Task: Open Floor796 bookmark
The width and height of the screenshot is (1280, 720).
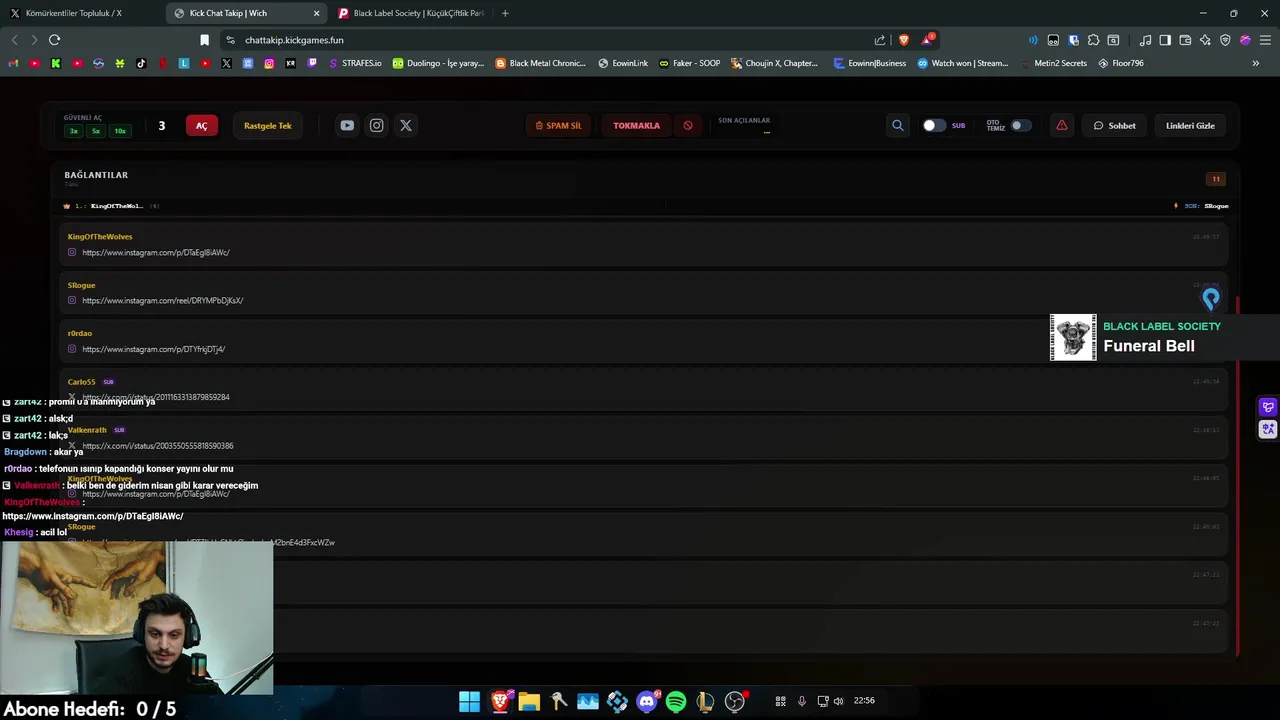Action: [x=1120, y=63]
